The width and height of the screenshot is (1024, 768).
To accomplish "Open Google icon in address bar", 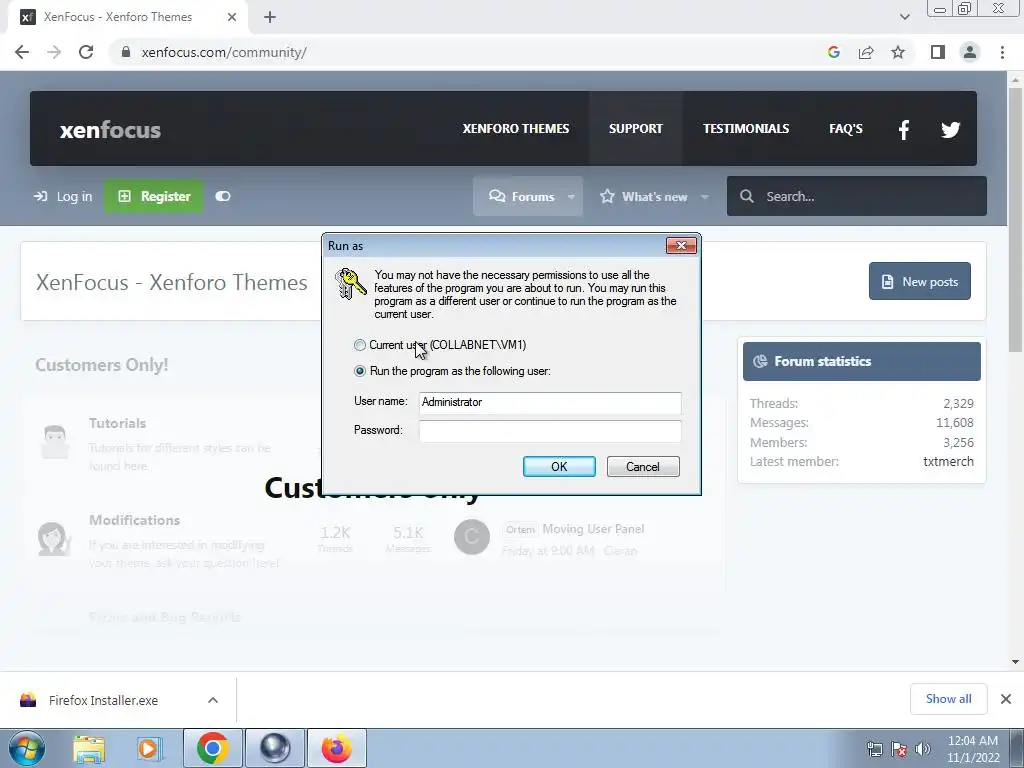I will [x=833, y=52].
